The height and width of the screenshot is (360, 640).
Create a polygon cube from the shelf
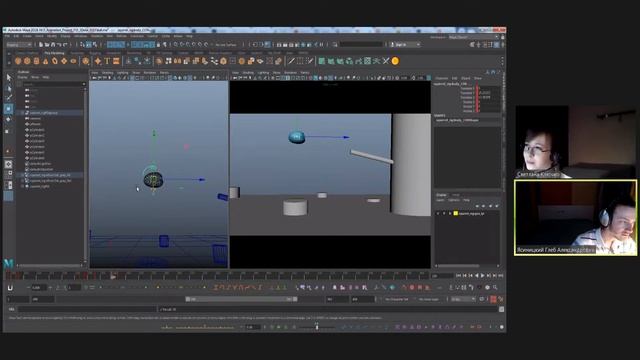coord(27,61)
